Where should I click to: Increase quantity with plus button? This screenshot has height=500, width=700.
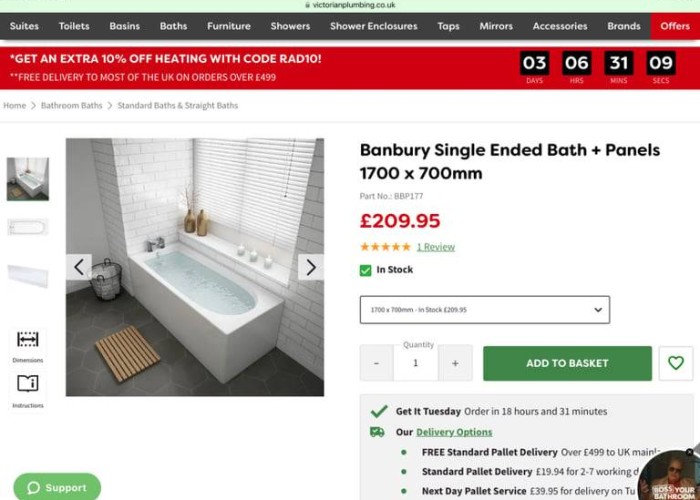[455, 363]
